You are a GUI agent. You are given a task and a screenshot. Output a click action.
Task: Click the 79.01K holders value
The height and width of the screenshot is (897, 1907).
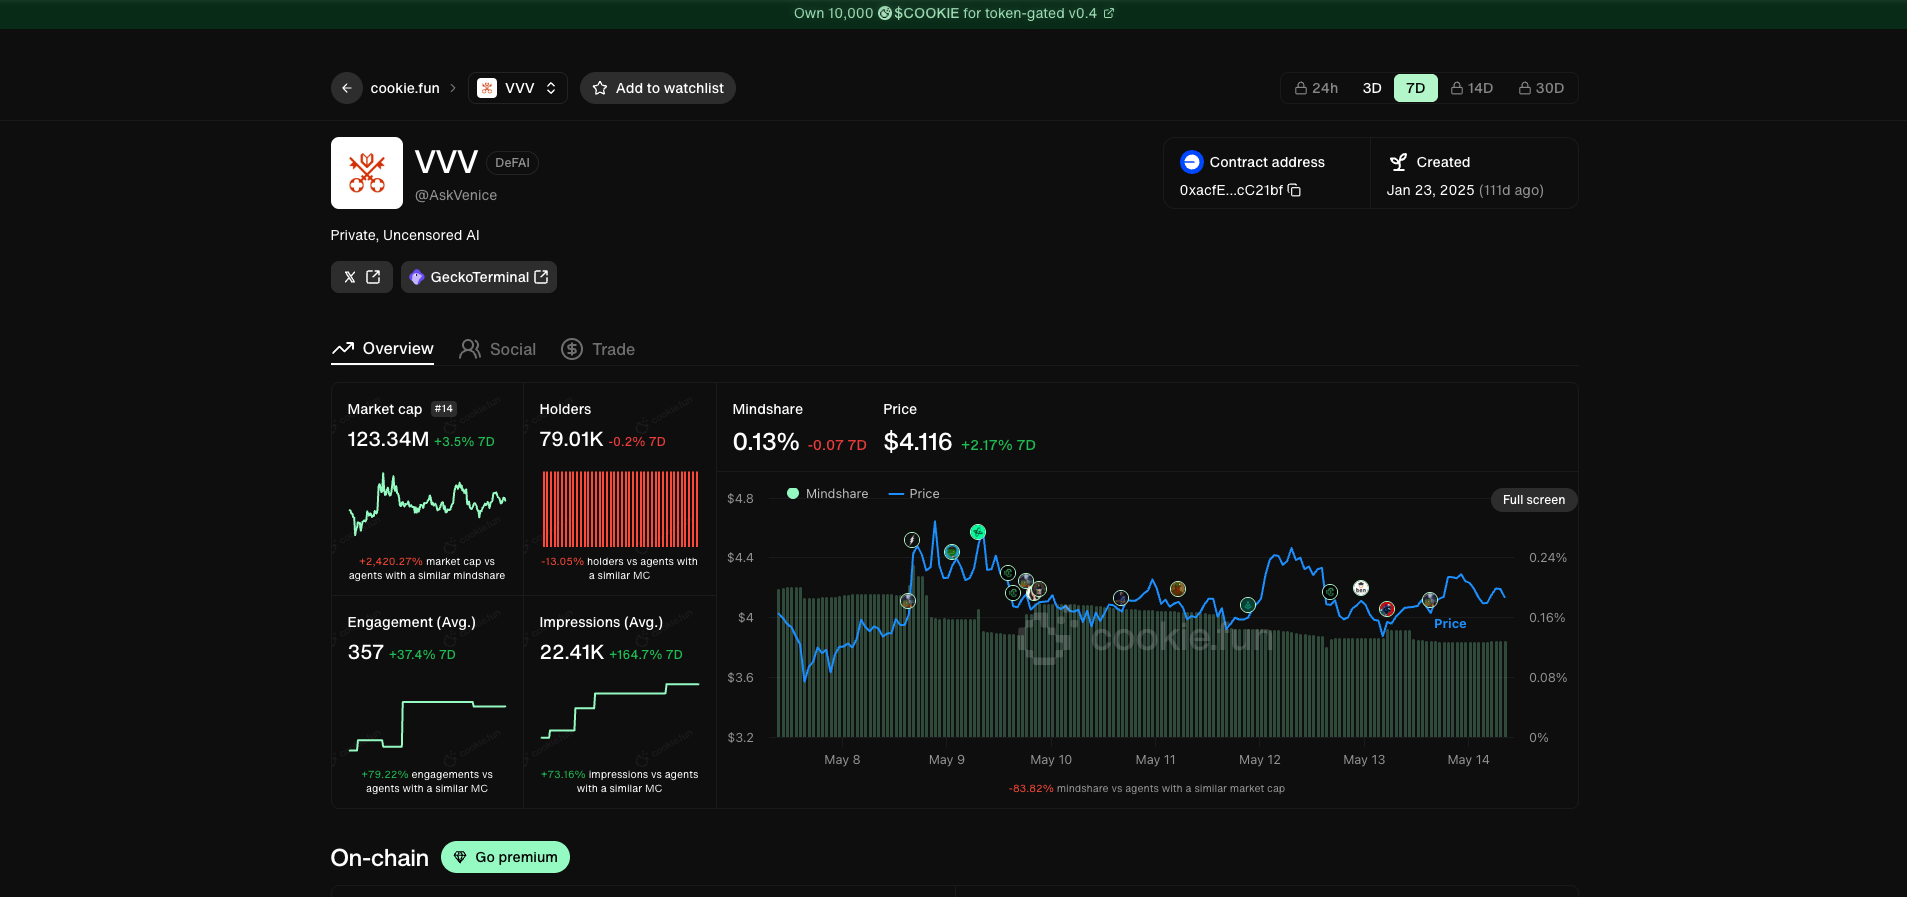click(571, 439)
